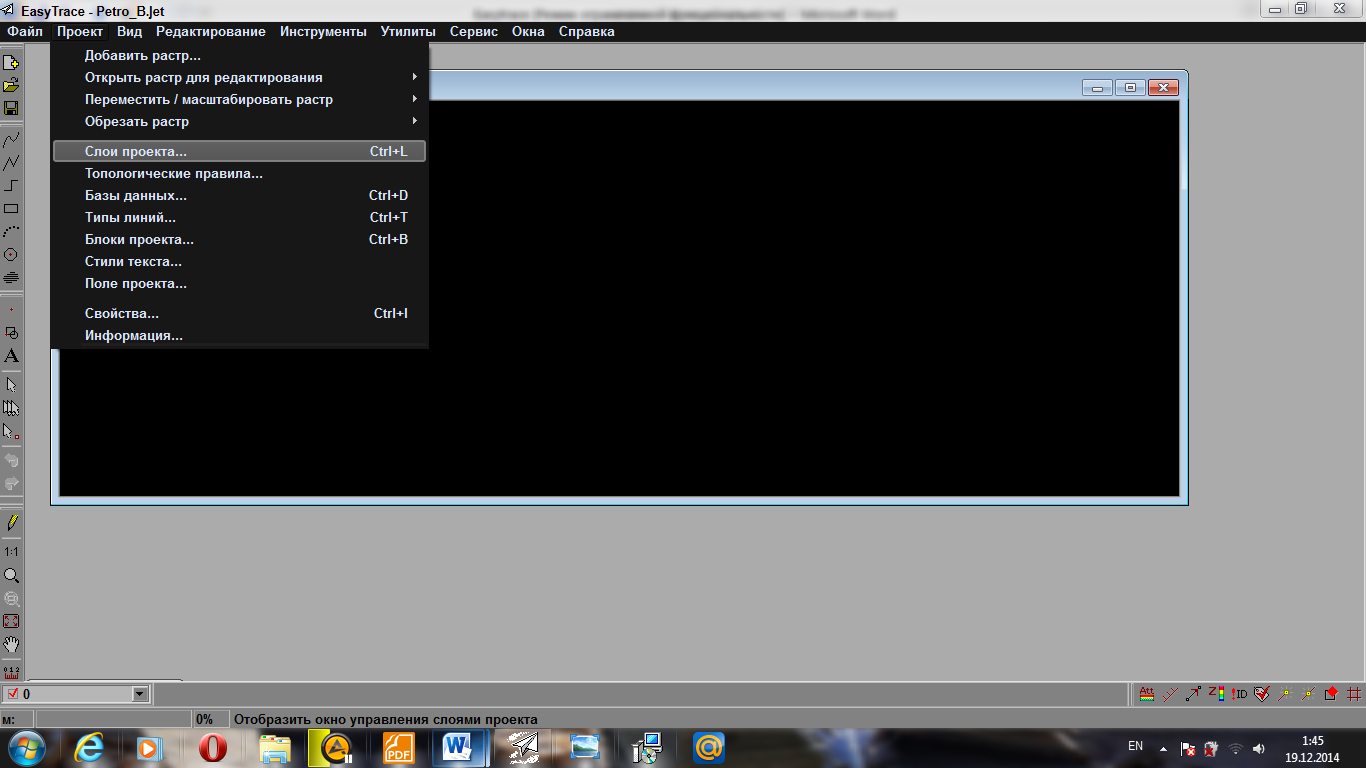Open the Справка menu

[x=587, y=31]
